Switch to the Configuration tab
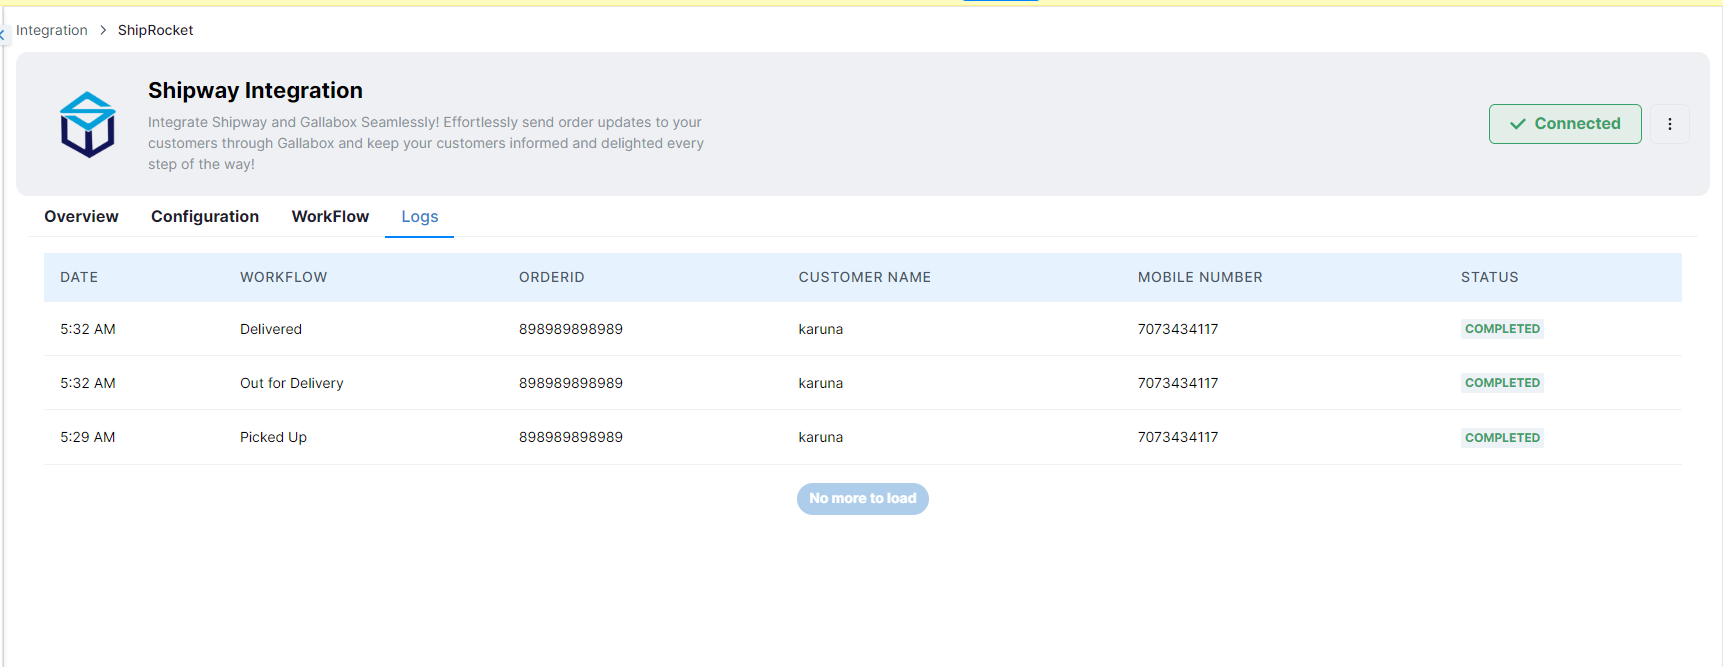The width and height of the screenshot is (1723, 667). coord(205,216)
